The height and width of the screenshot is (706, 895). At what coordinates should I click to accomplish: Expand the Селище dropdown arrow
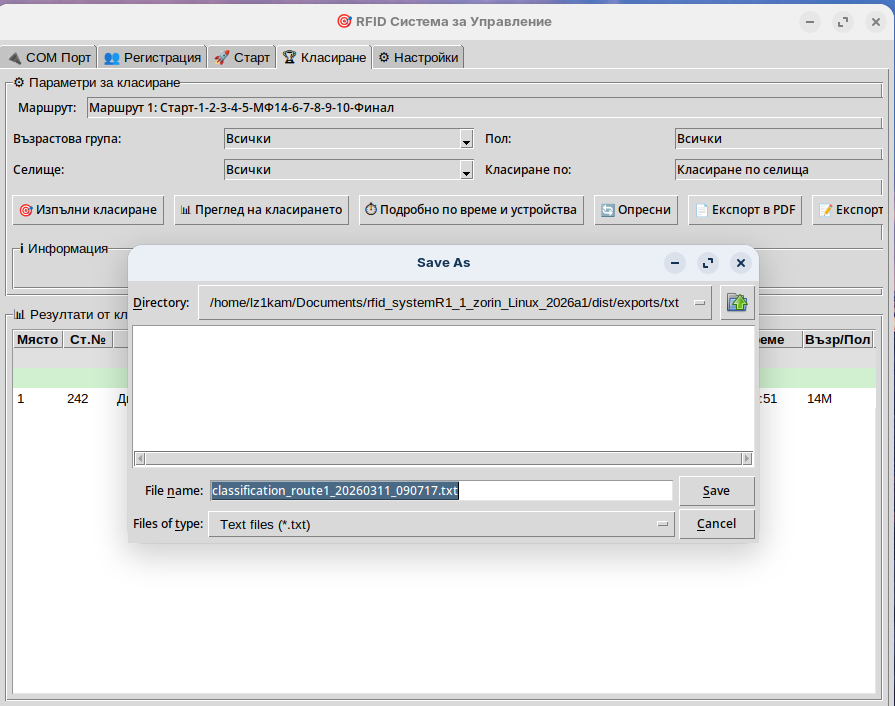[x=466, y=171]
